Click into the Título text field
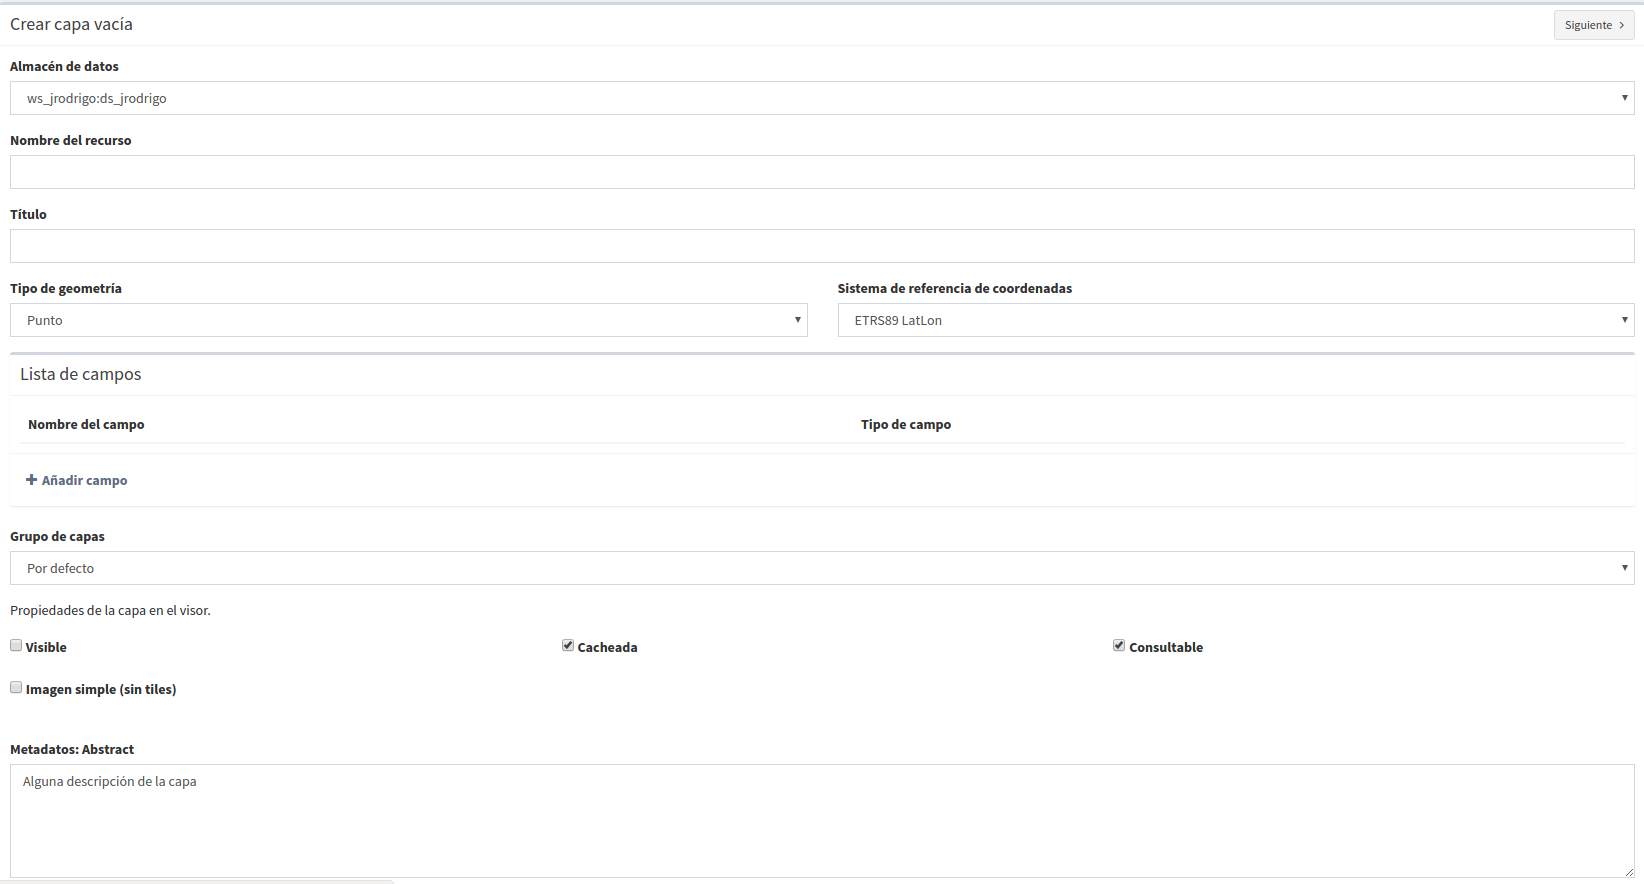Screen dimensions: 1644x884 (822, 246)
